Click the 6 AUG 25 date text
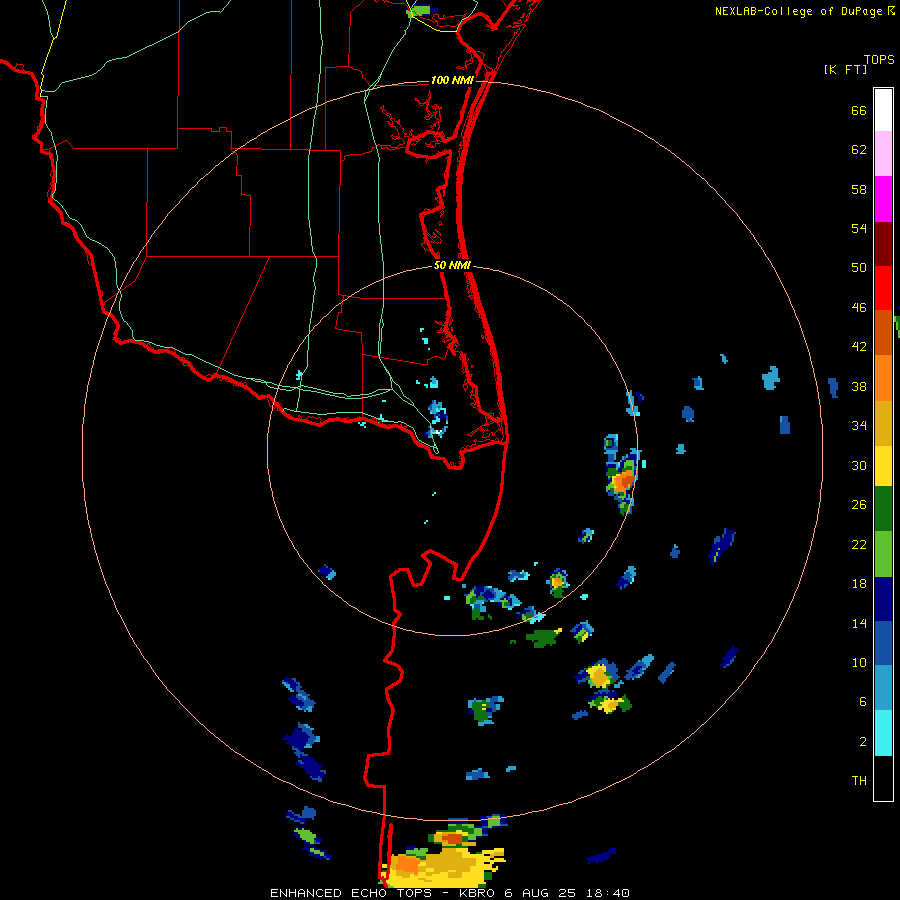900x900 pixels. click(x=542, y=893)
